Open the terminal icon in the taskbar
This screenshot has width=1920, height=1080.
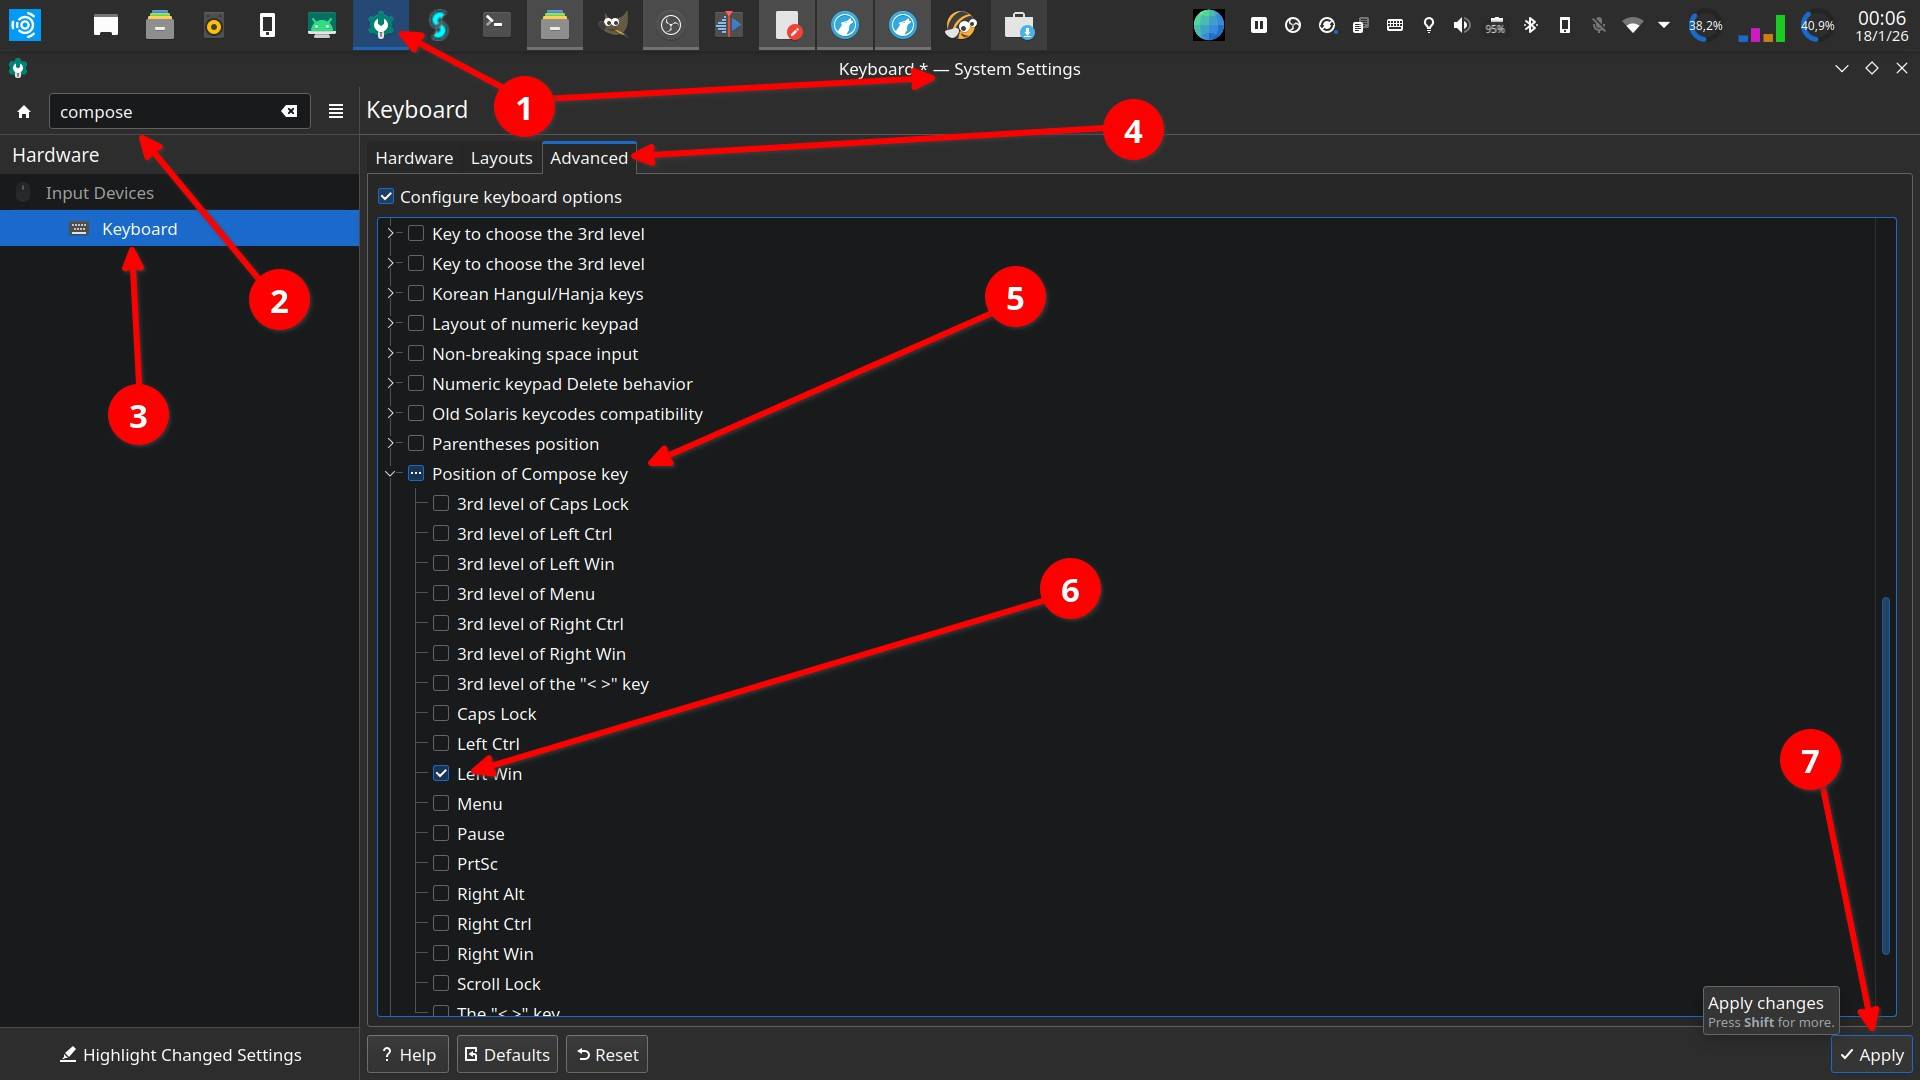[496, 25]
